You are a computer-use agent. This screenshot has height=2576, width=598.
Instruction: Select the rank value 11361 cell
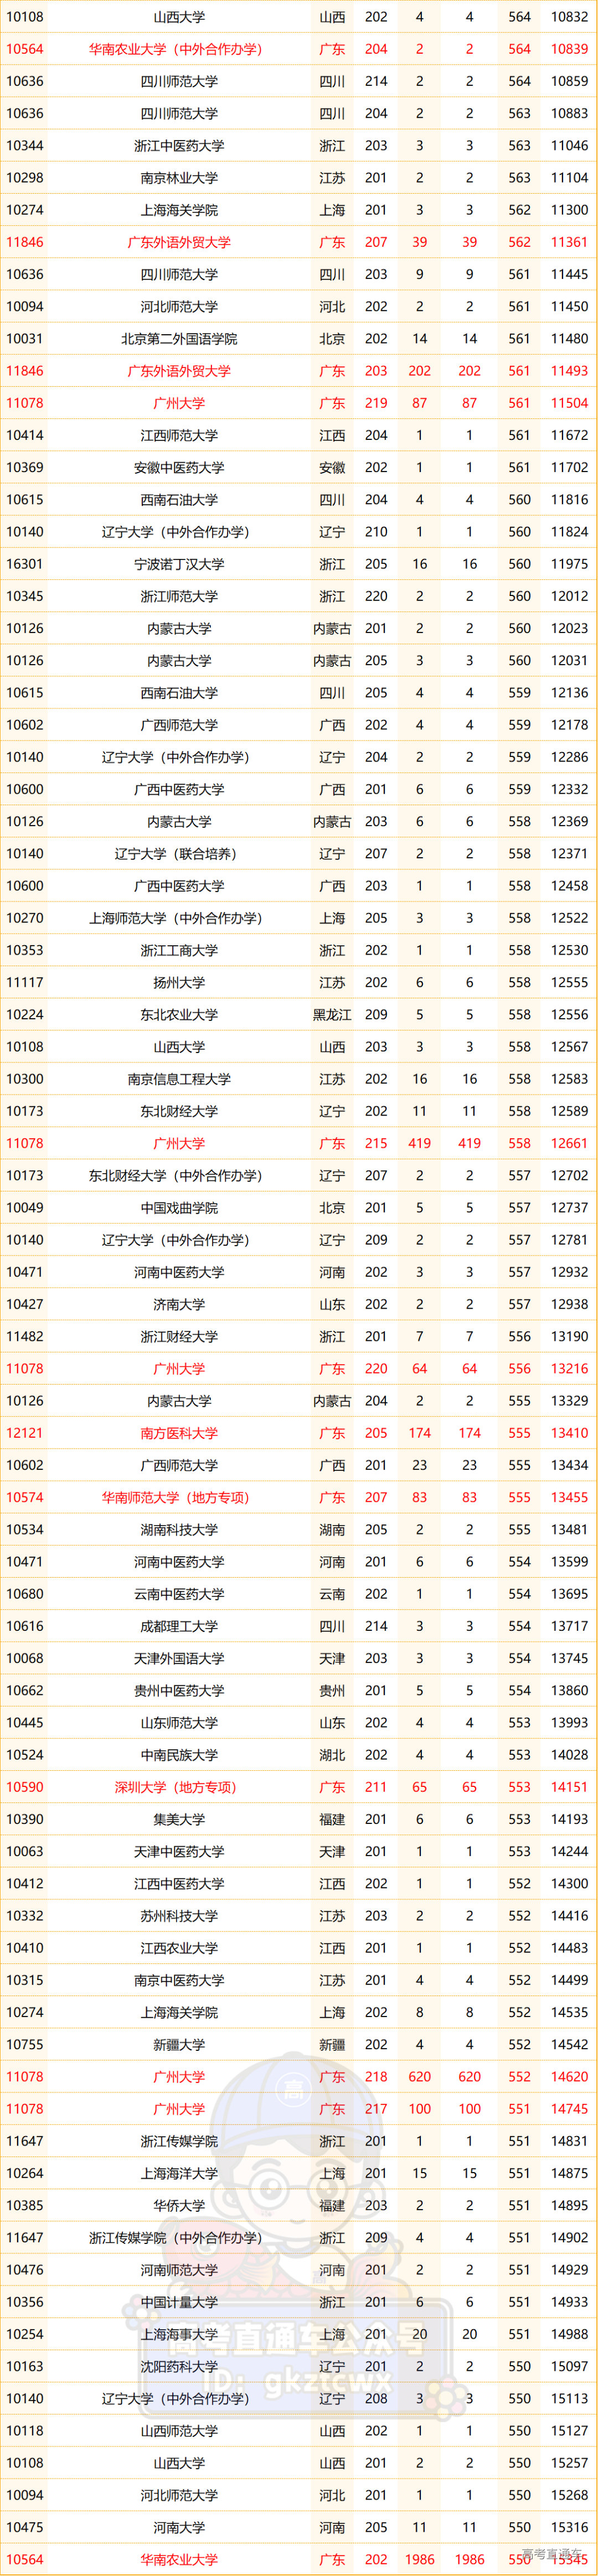click(569, 242)
